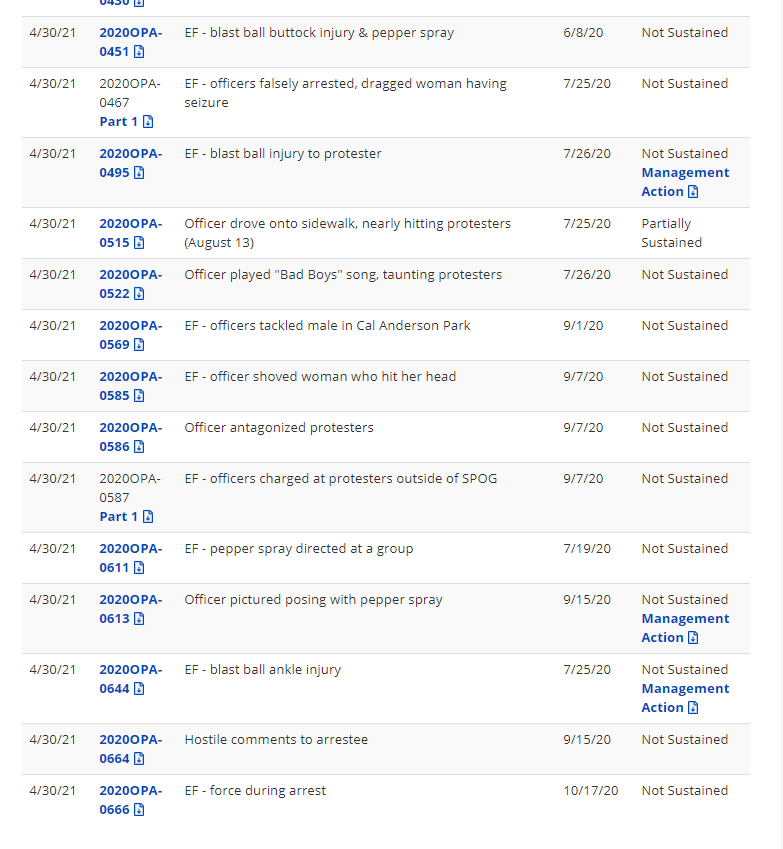
Task: Click PDF icon beside case 2020OPA-0451
Action: pyautogui.click(x=139, y=52)
